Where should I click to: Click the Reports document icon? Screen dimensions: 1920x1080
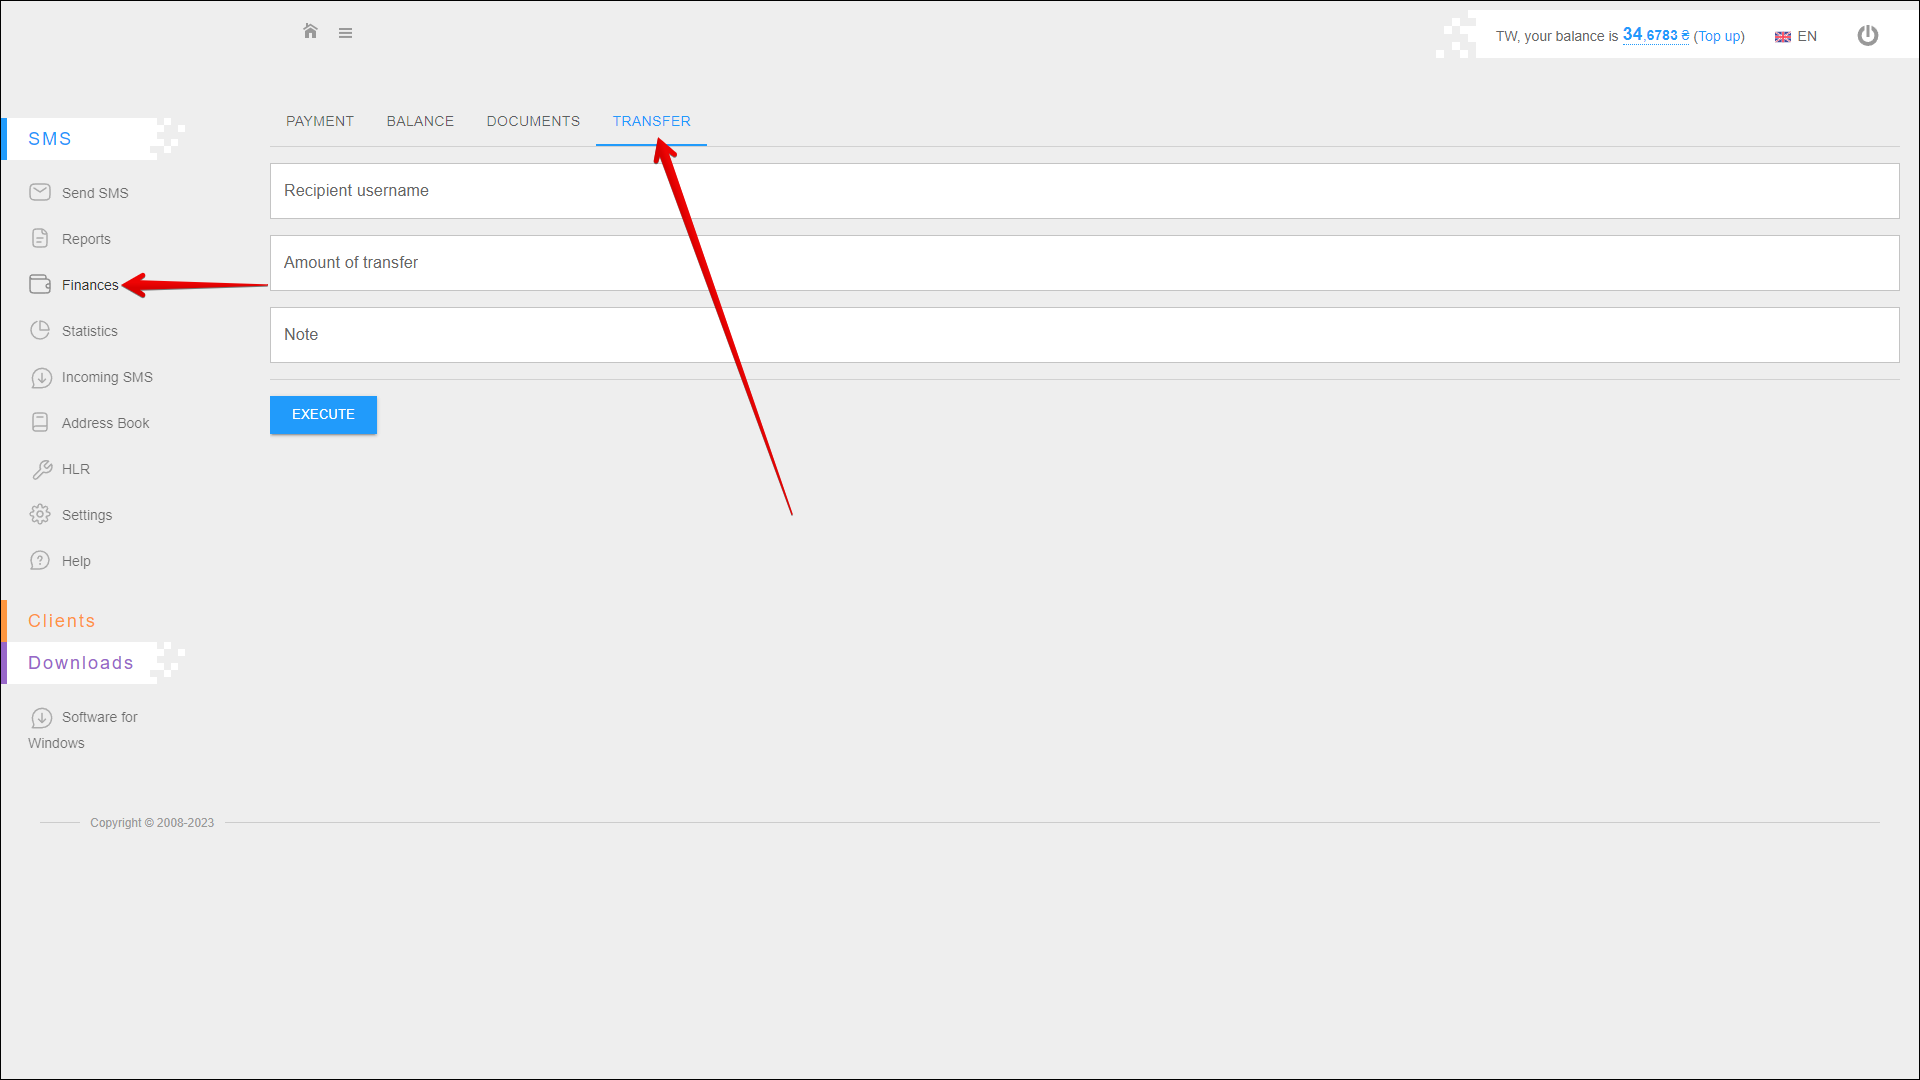(x=40, y=238)
